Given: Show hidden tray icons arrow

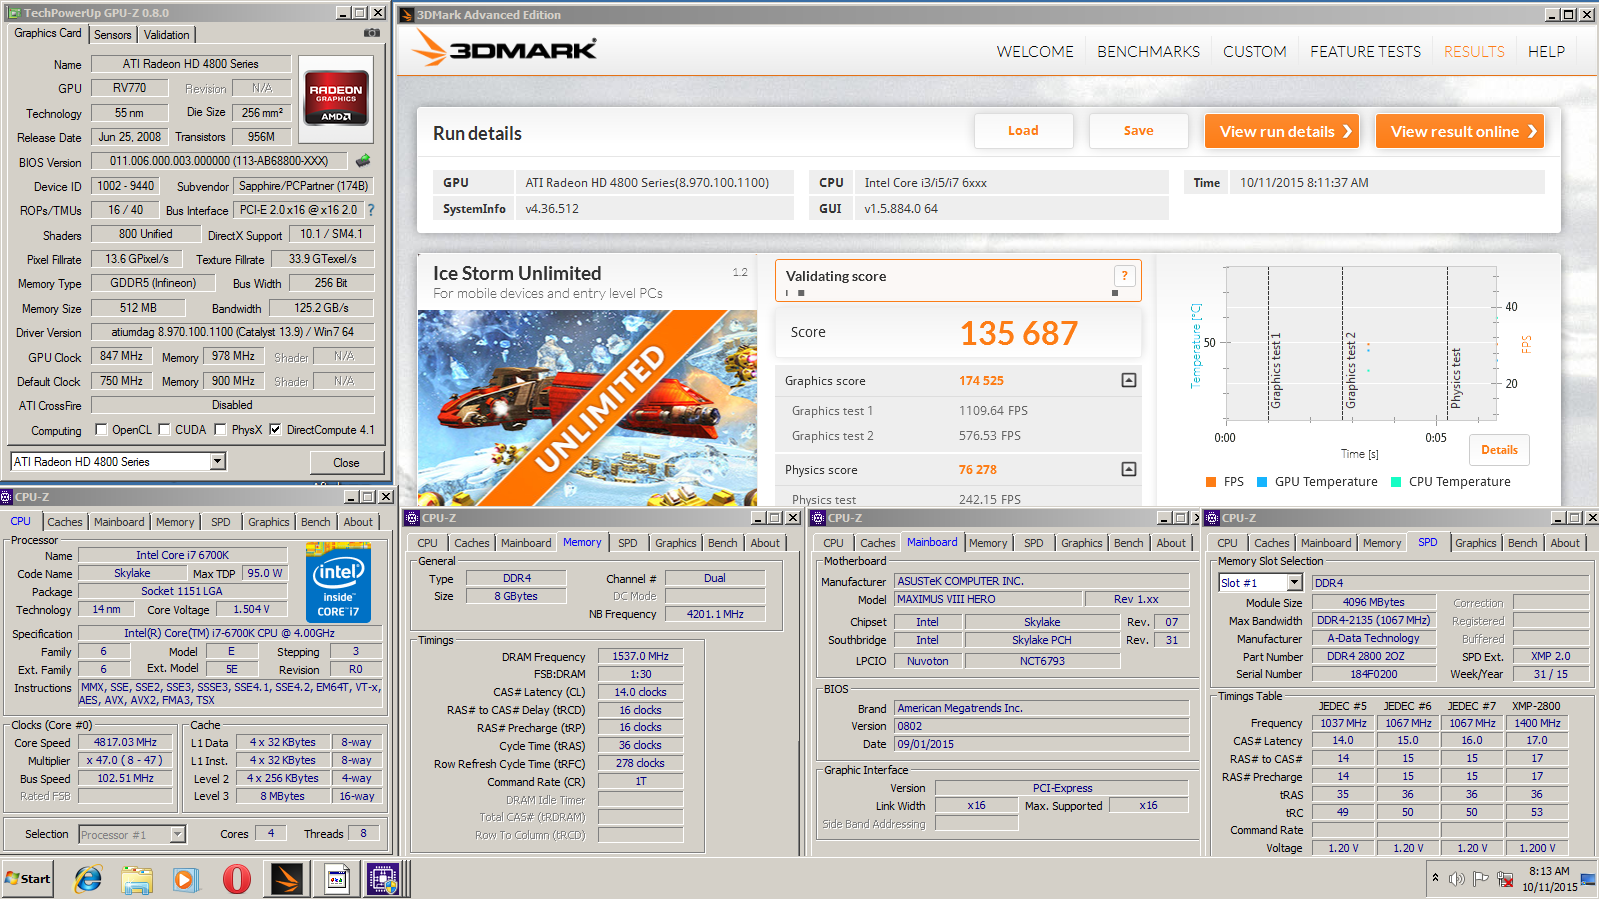Looking at the screenshot, I should coord(1435,878).
